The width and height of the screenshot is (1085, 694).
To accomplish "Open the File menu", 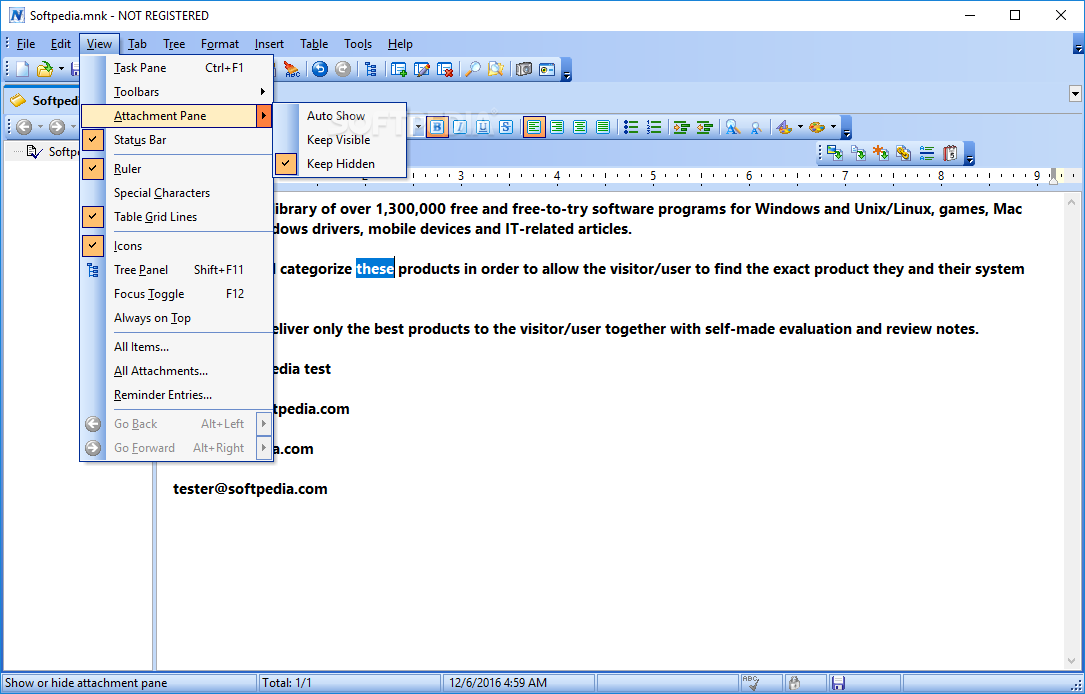I will [26, 44].
